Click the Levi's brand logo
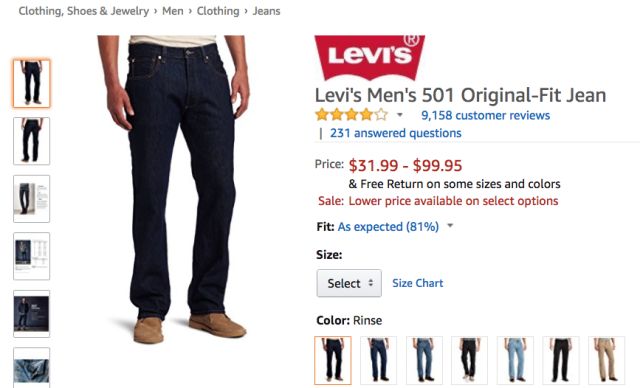This screenshot has height=388, width=640. 370,57
